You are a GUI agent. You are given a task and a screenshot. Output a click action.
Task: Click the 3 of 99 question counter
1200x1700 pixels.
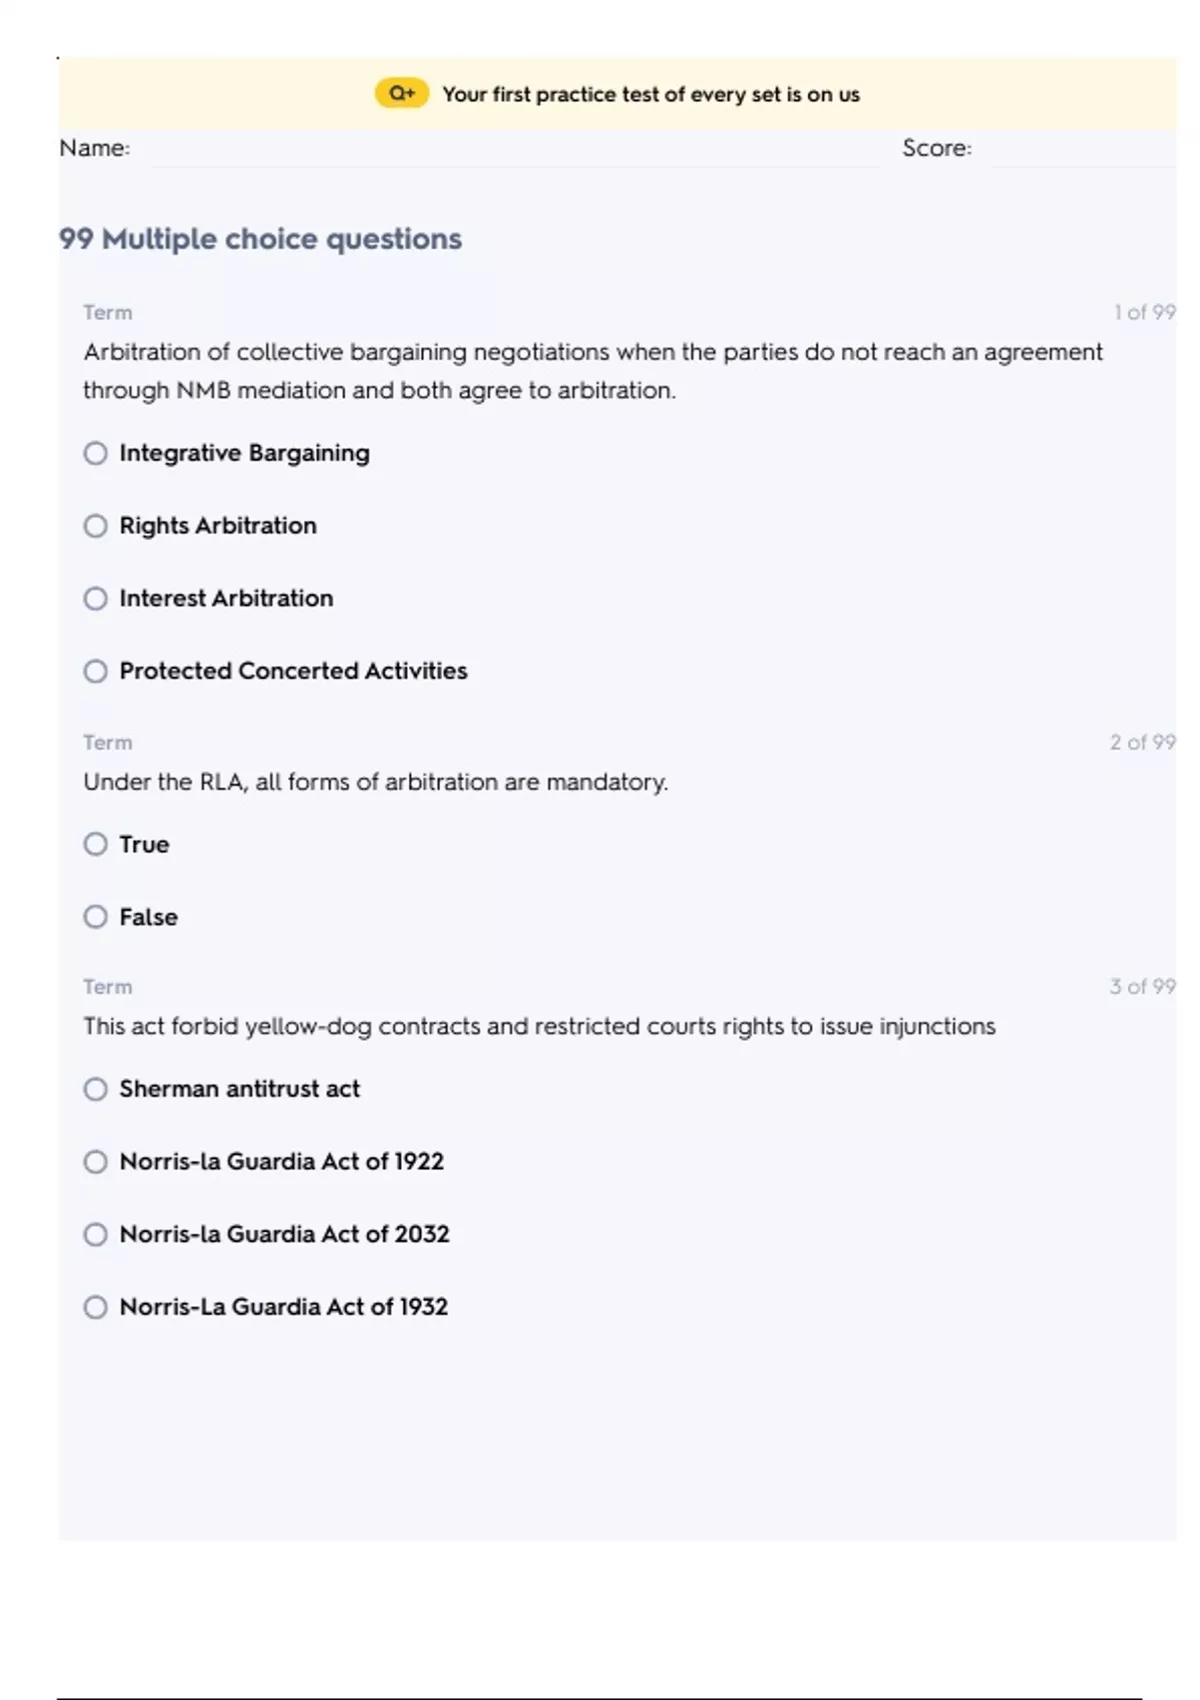(x=1142, y=987)
